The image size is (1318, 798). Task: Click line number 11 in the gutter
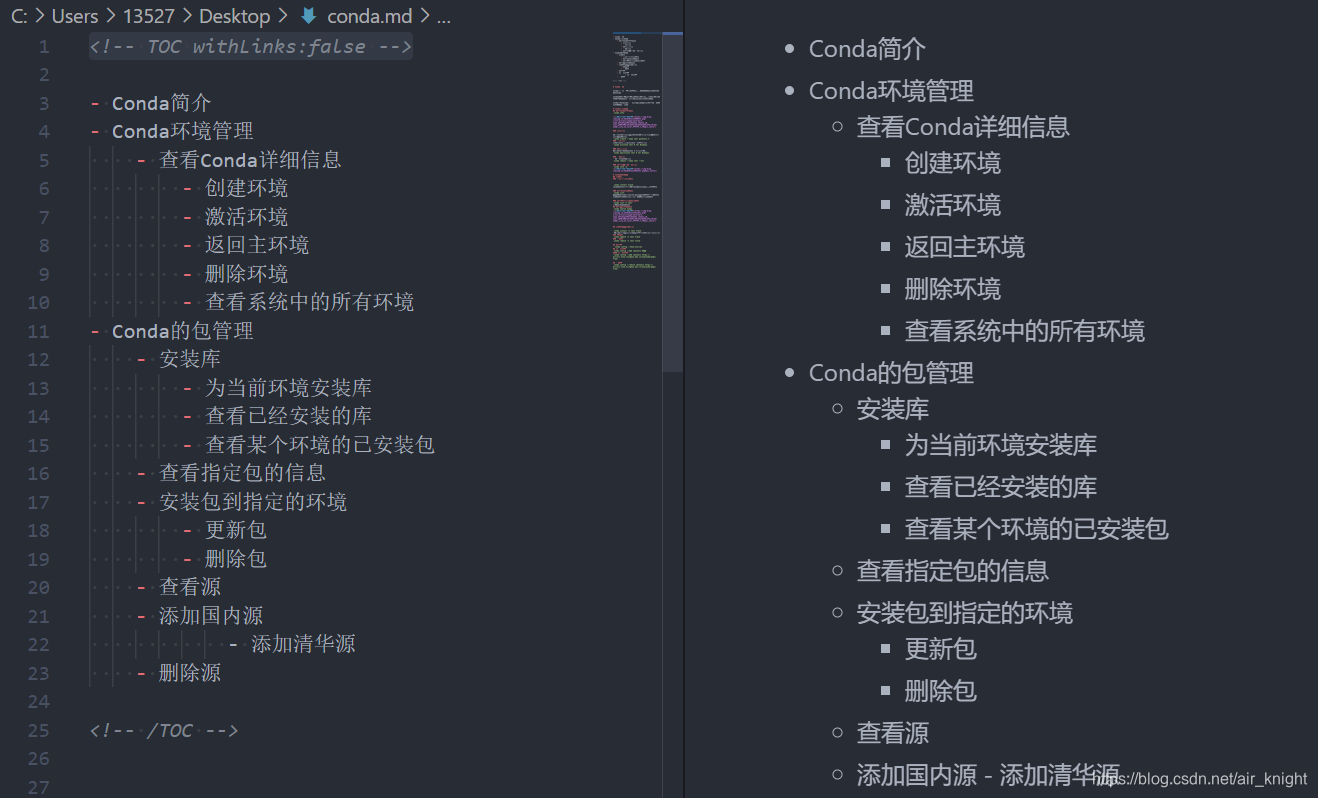click(38, 331)
